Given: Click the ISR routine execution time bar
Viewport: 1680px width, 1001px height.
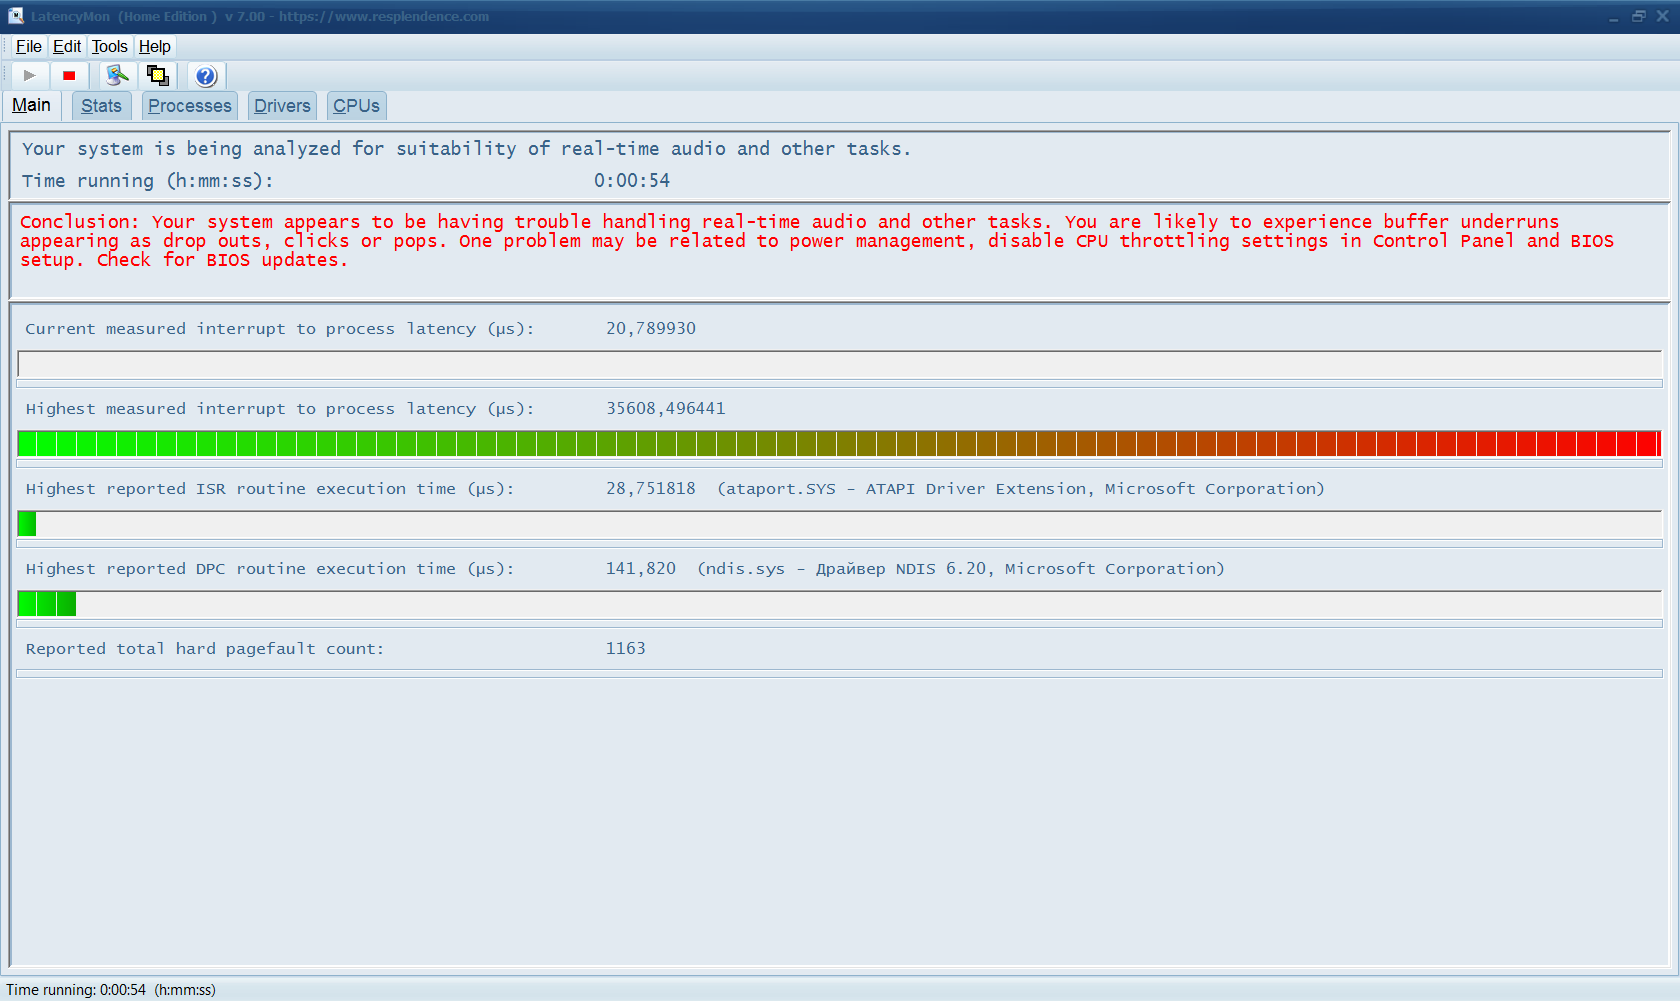Looking at the screenshot, I should point(840,524).
